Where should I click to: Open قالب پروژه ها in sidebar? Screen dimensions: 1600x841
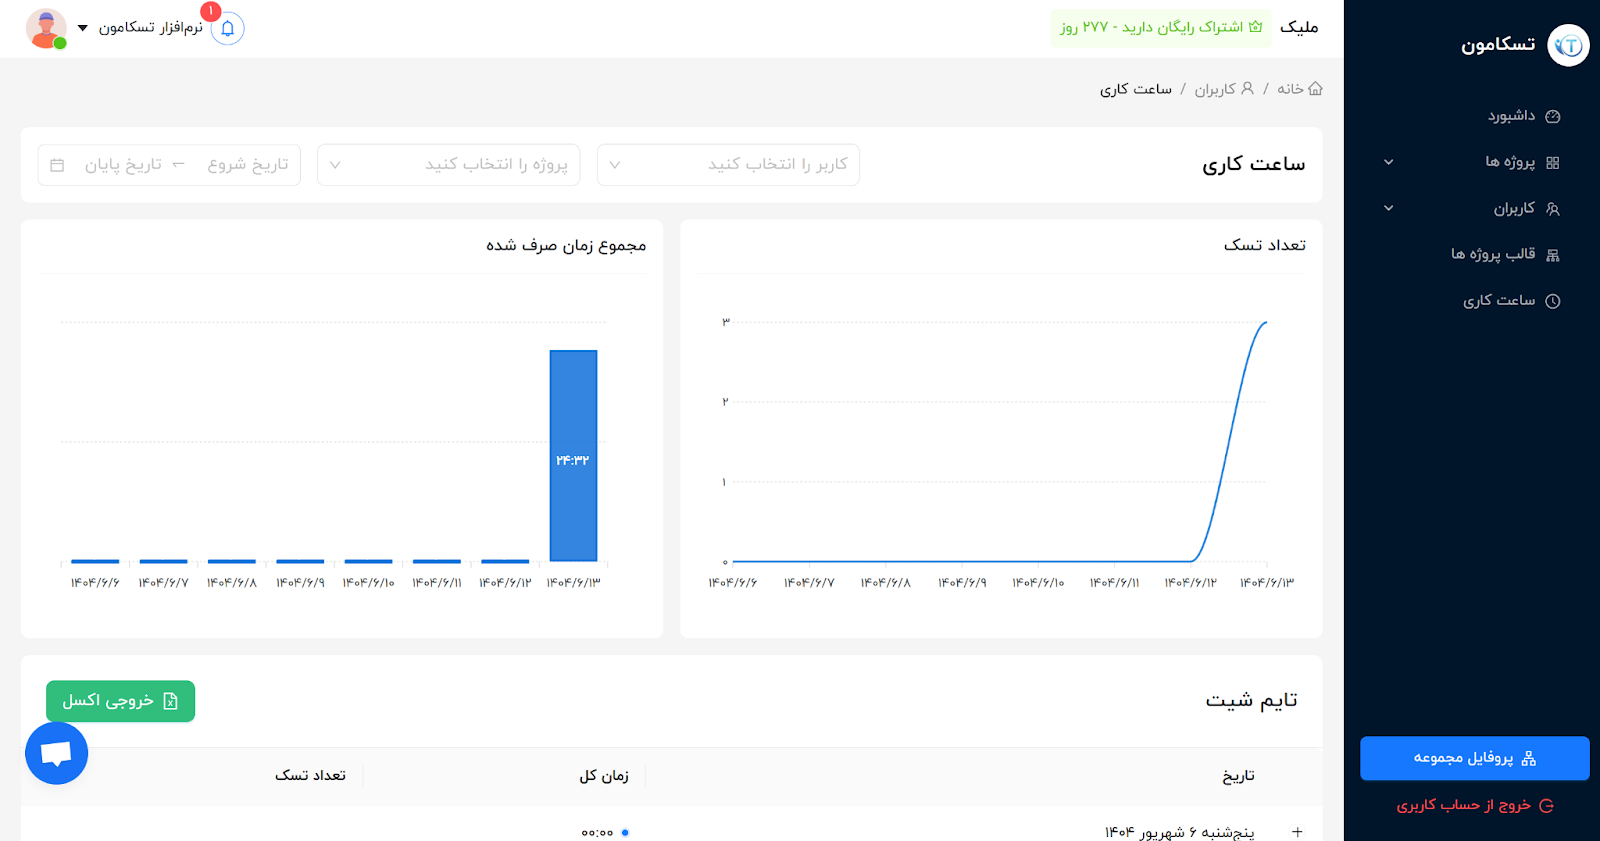coord(1493,254)
